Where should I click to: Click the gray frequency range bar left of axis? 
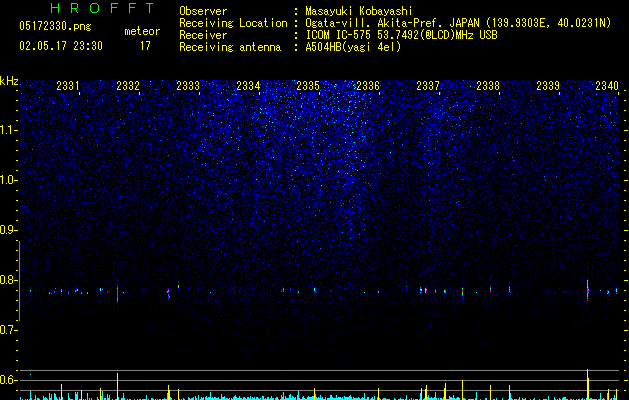pos(20,281)
